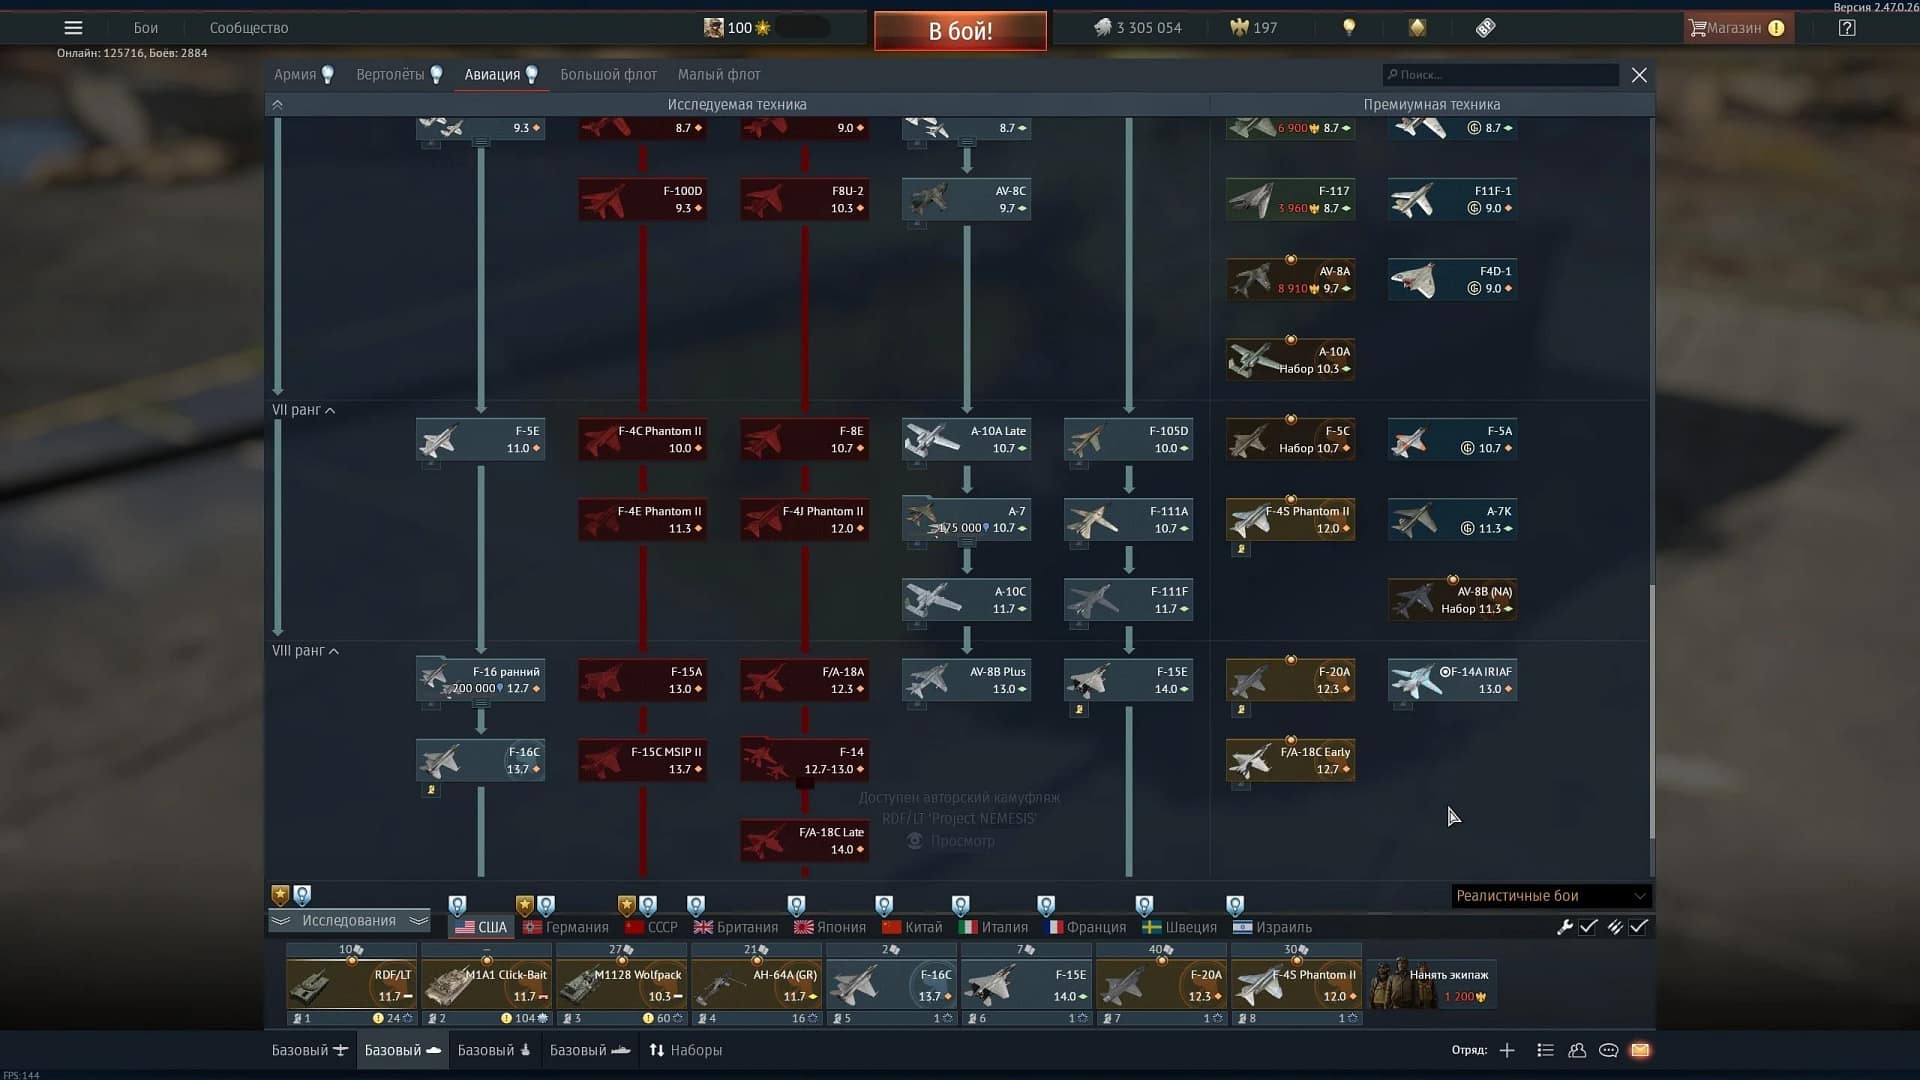Open the chat speech bubble icon

point(1608,1050)
